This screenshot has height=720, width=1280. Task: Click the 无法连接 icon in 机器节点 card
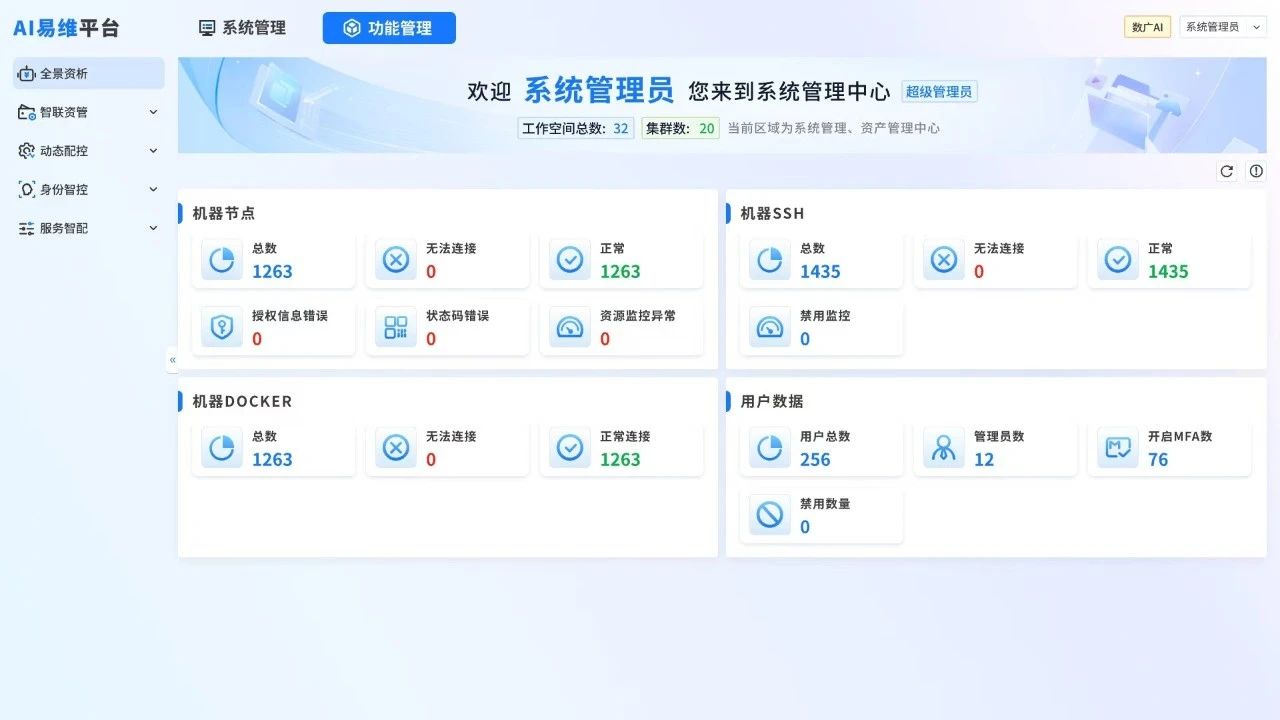[x=395, y=259]
